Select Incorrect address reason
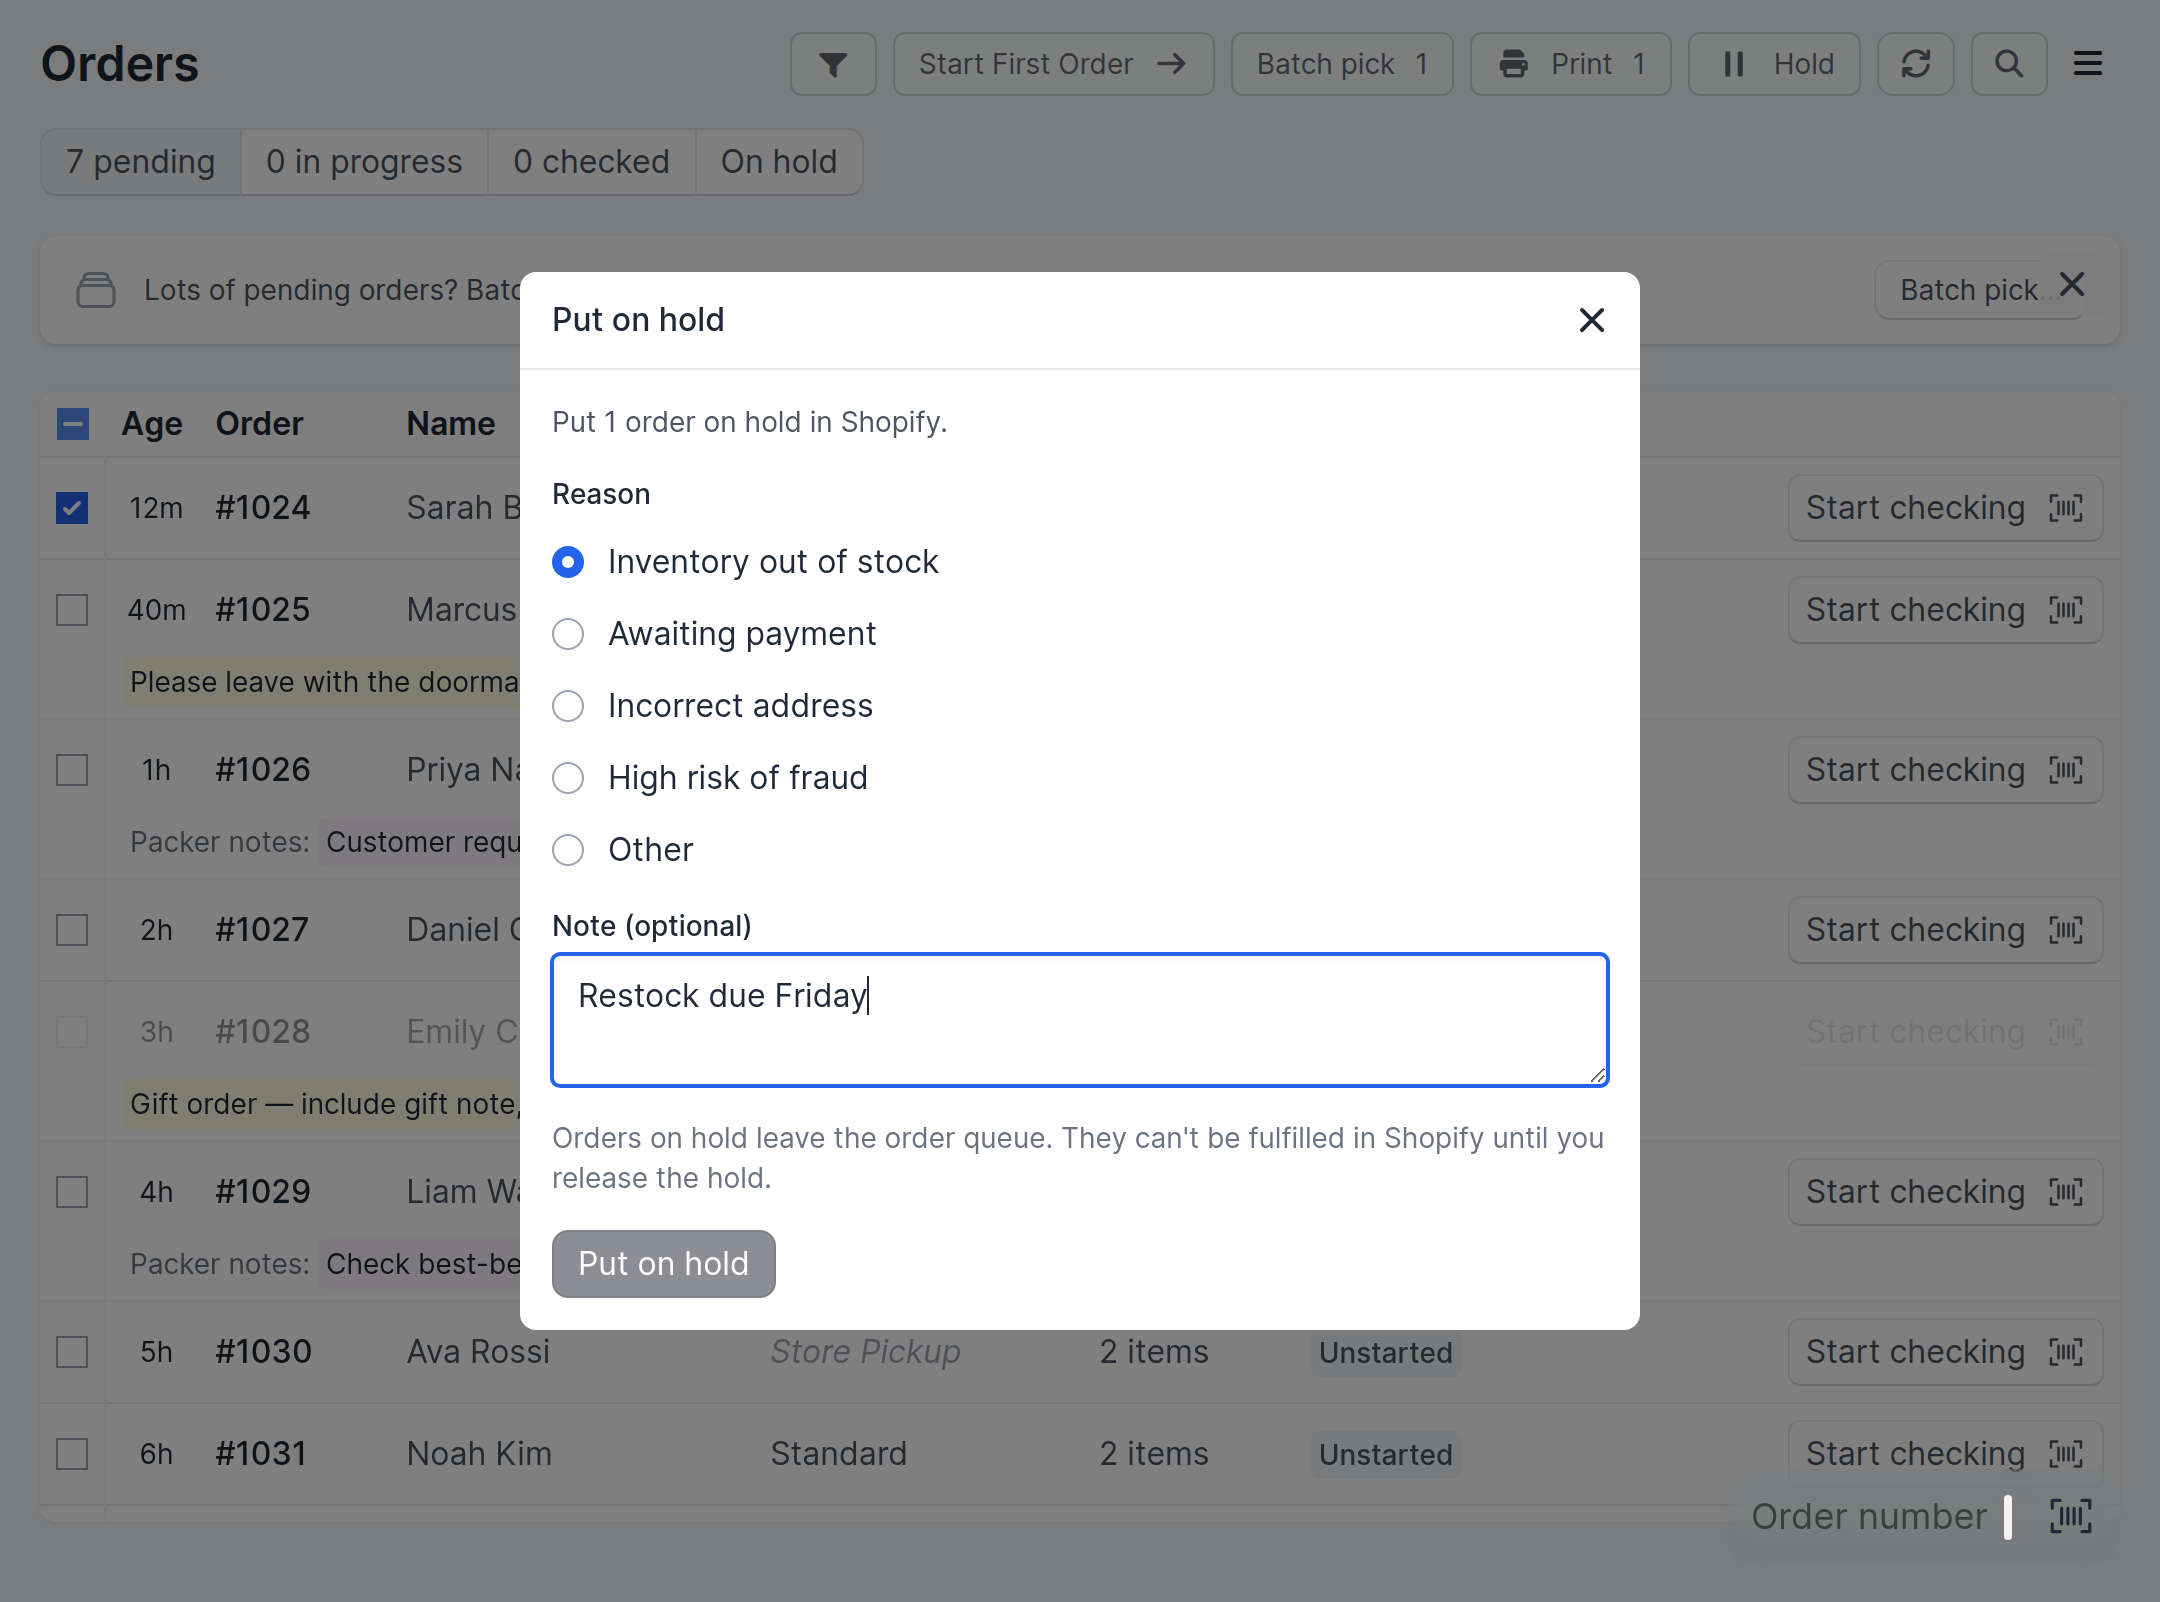This screenshot has width=2160, height=1602. pyautogui.click(x=568, y=706)
